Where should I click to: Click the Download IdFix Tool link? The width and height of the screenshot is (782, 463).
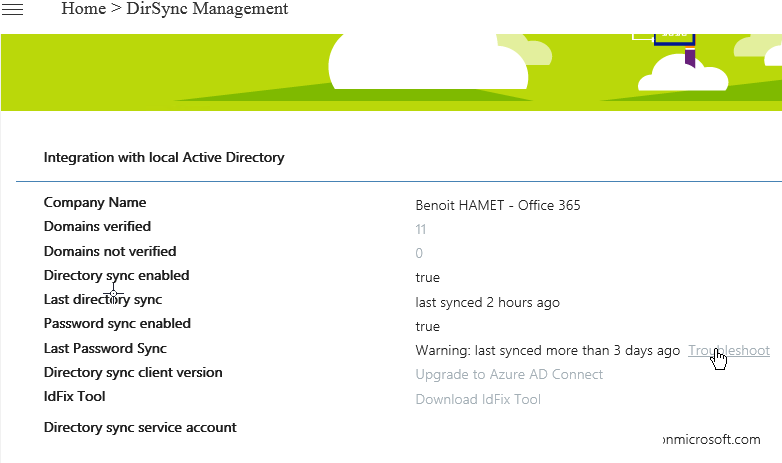point(478,399)
